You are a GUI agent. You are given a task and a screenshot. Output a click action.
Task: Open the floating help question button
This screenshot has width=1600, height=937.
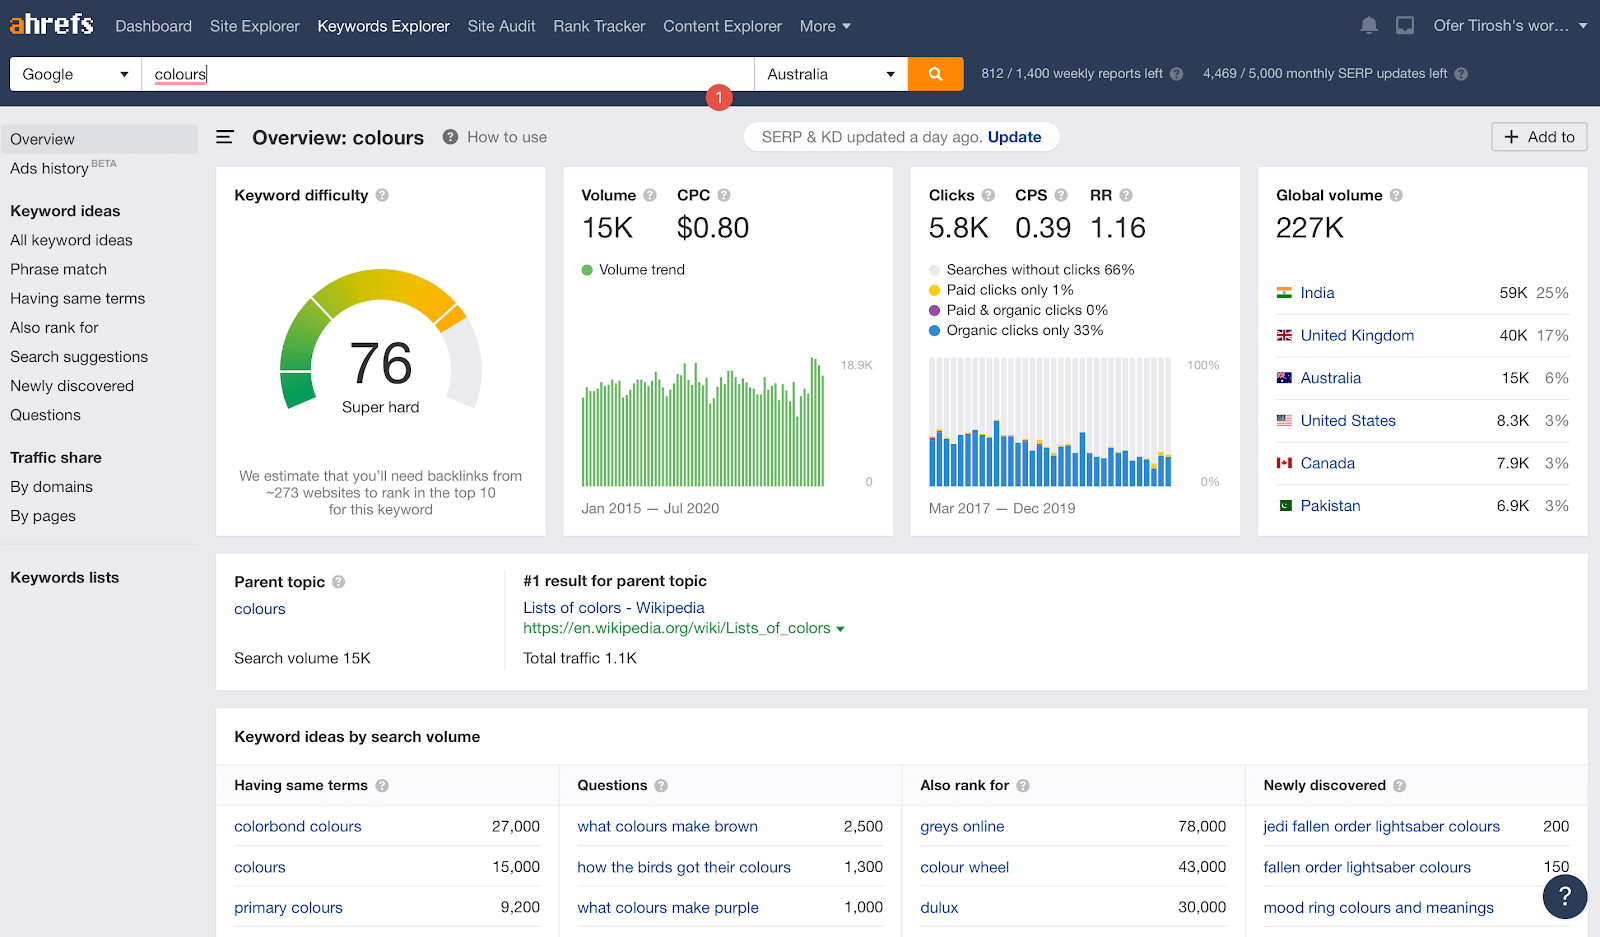[1565, 897]
